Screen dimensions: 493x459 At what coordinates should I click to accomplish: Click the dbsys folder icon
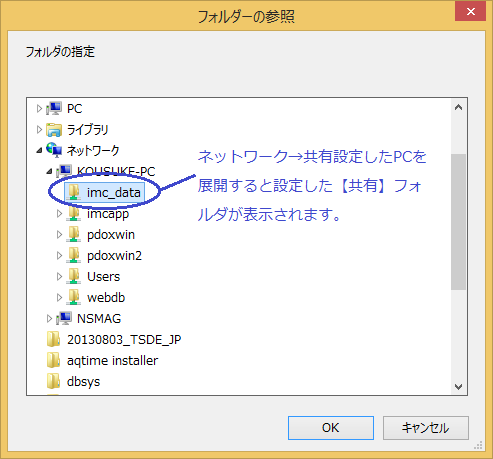[54, 381]
